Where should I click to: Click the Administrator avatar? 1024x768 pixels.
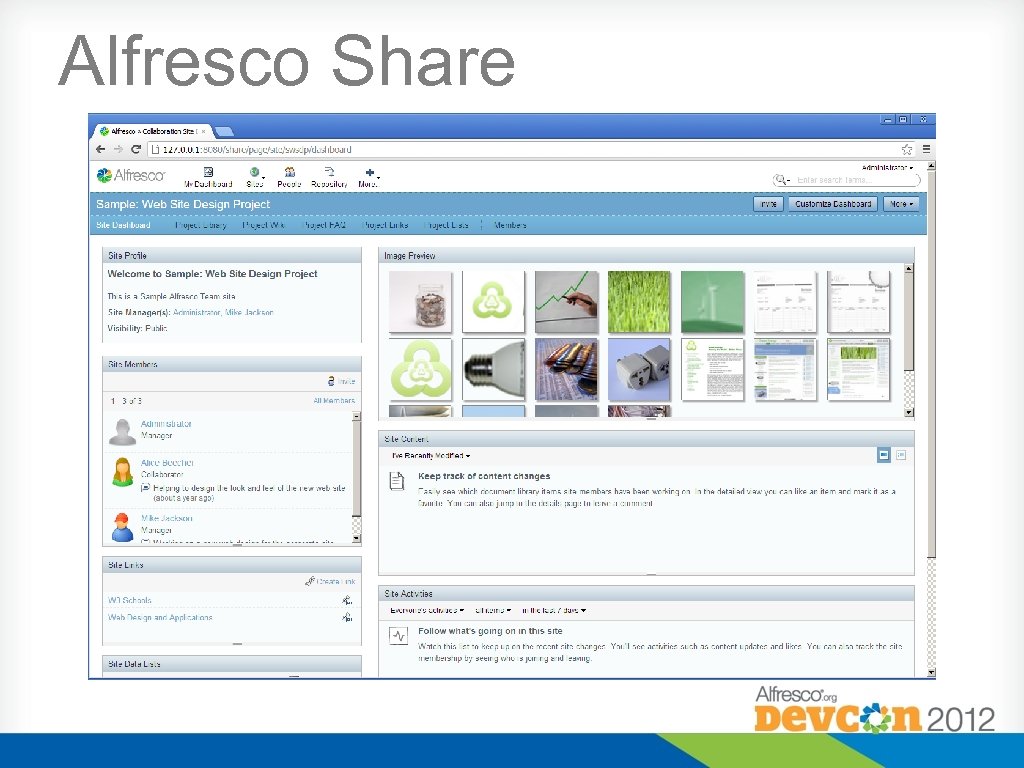[122, 432]
